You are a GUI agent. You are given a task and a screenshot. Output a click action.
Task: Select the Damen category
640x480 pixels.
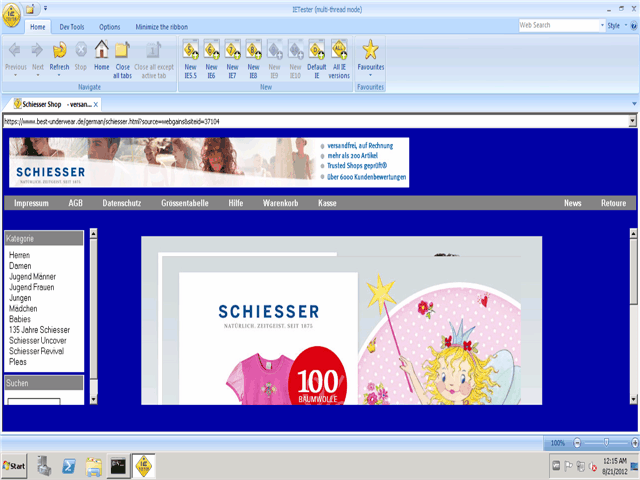click(x=20, y=266)
